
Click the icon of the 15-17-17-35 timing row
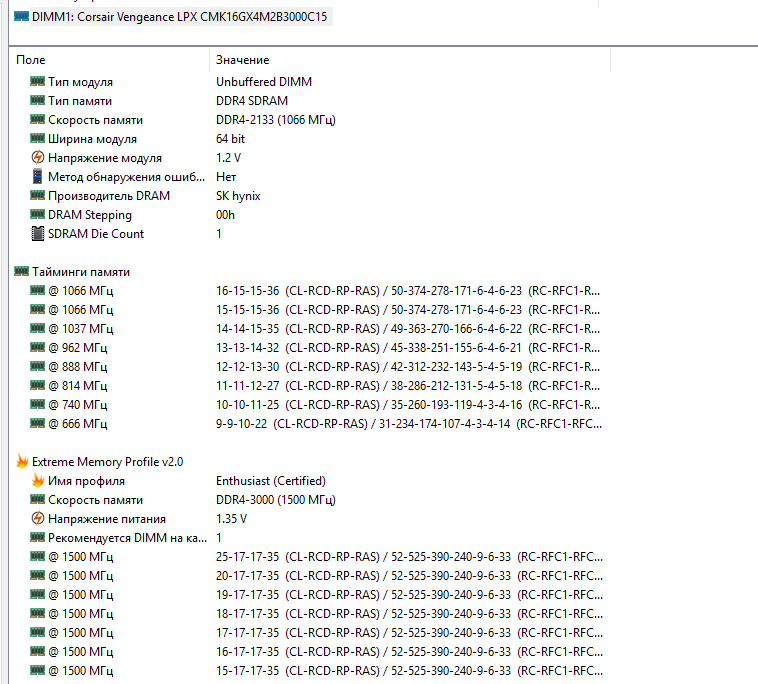[37, 670]
